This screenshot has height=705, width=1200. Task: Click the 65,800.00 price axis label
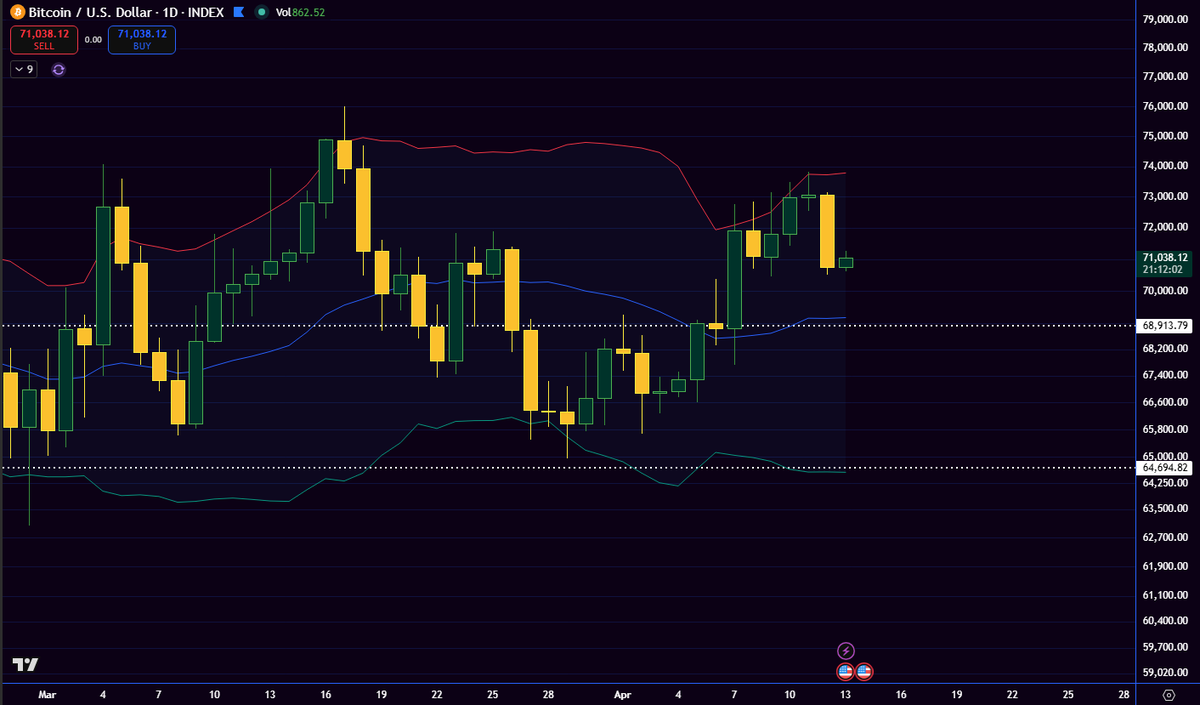(1165, 430)
